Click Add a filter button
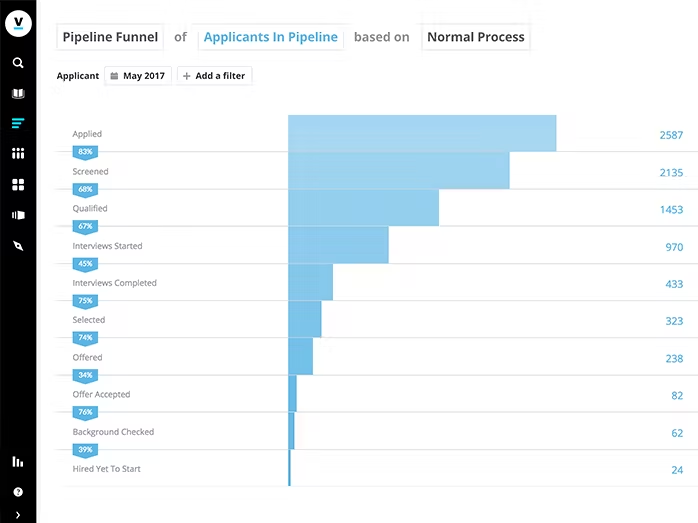Viewport: 698px width, 523px height. (x=215, y=76)
